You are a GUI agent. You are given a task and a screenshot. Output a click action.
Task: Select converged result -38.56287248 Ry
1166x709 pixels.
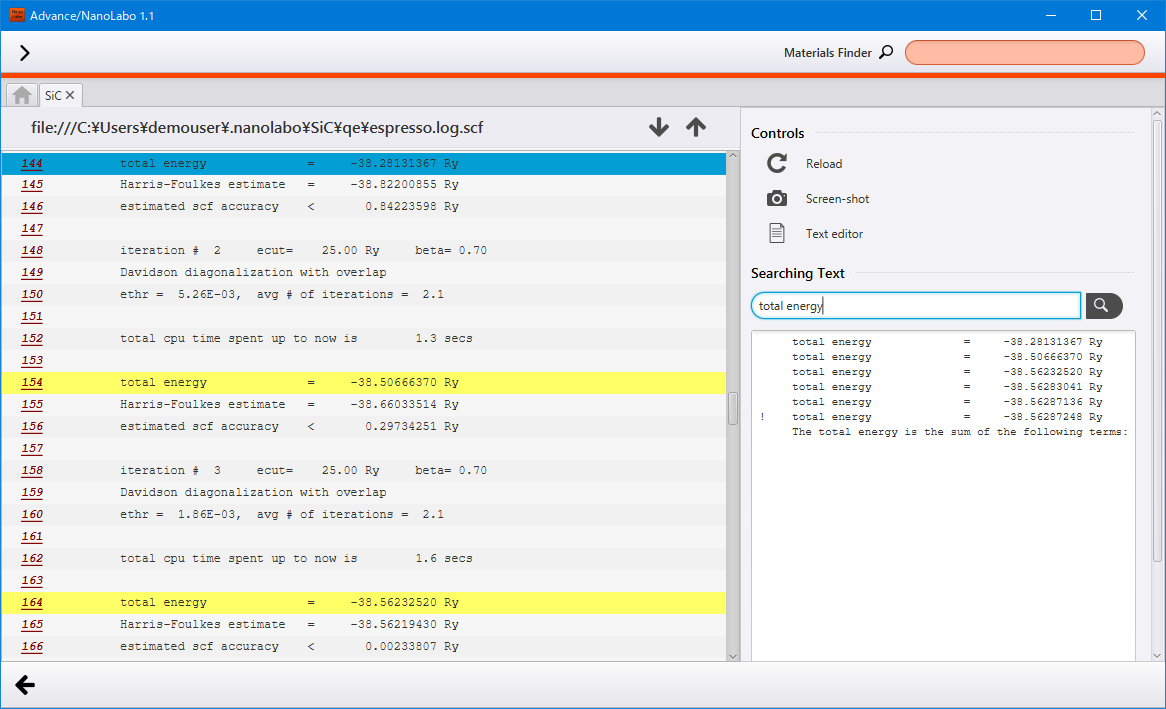[x=946, y=417]
